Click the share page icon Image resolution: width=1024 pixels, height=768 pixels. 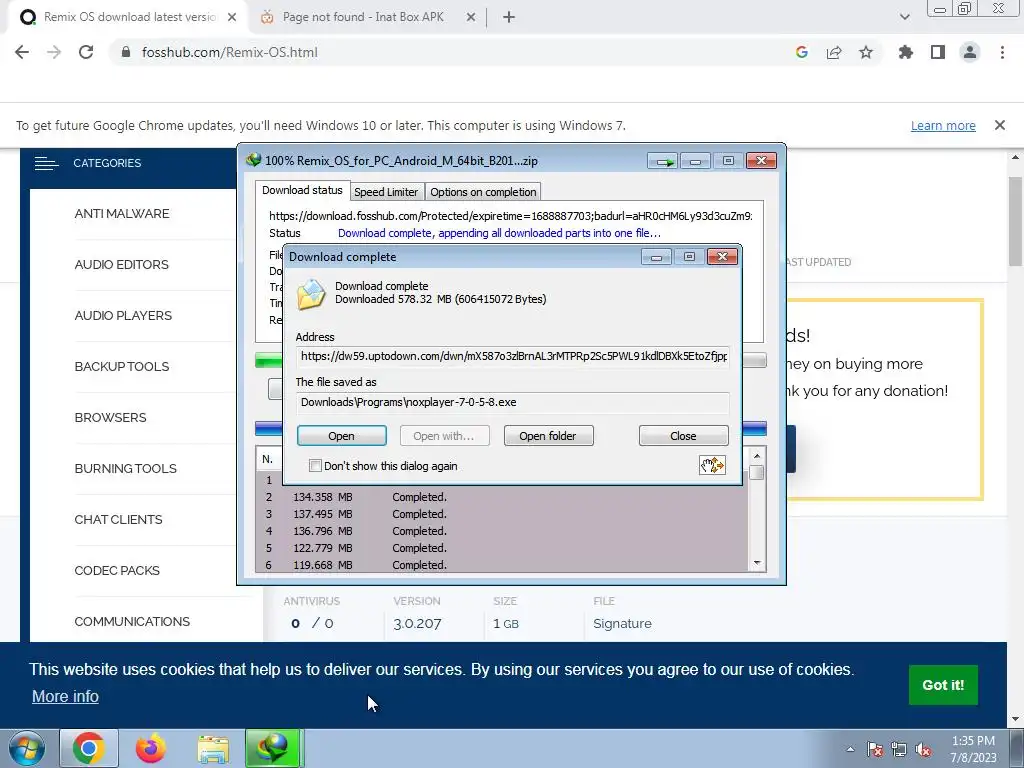point(834,52)
